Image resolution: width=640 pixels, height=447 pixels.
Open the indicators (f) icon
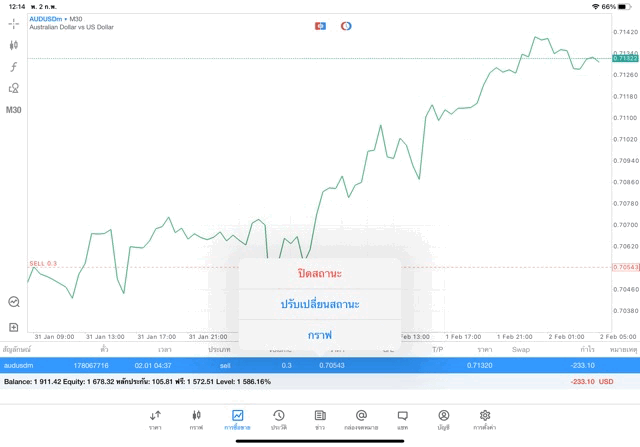(14, 67)
